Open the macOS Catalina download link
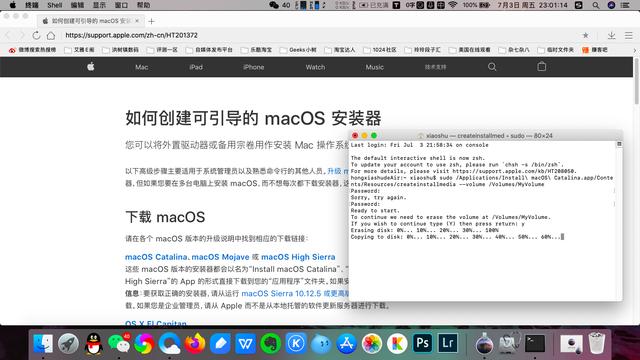This screenshot has width=640, height=360. tap(156, 257)
